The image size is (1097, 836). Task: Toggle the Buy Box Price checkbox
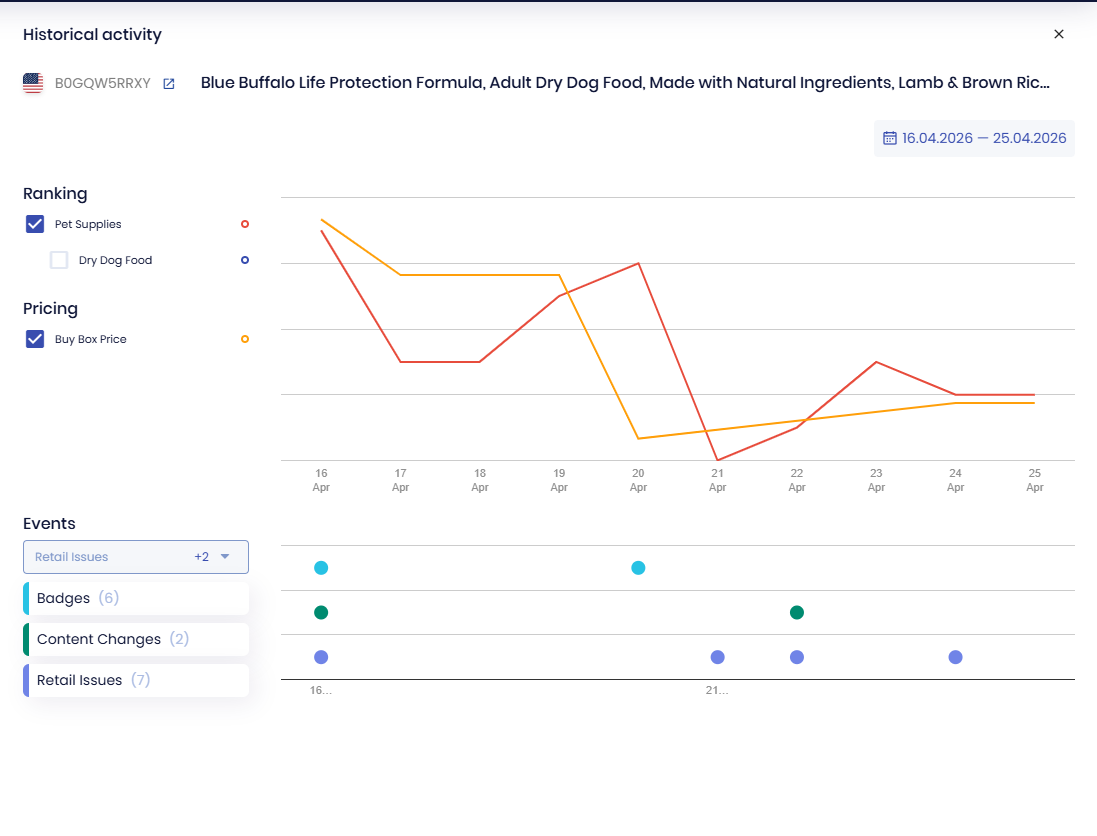35,339
